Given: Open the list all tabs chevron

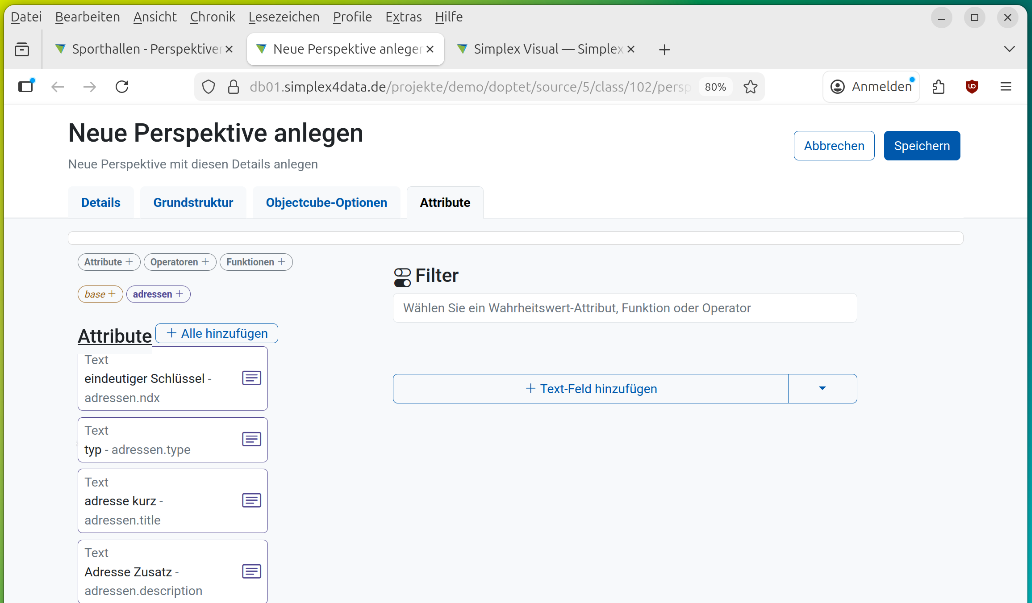Looking at the screenshot, I should [x=1009, y=49].
